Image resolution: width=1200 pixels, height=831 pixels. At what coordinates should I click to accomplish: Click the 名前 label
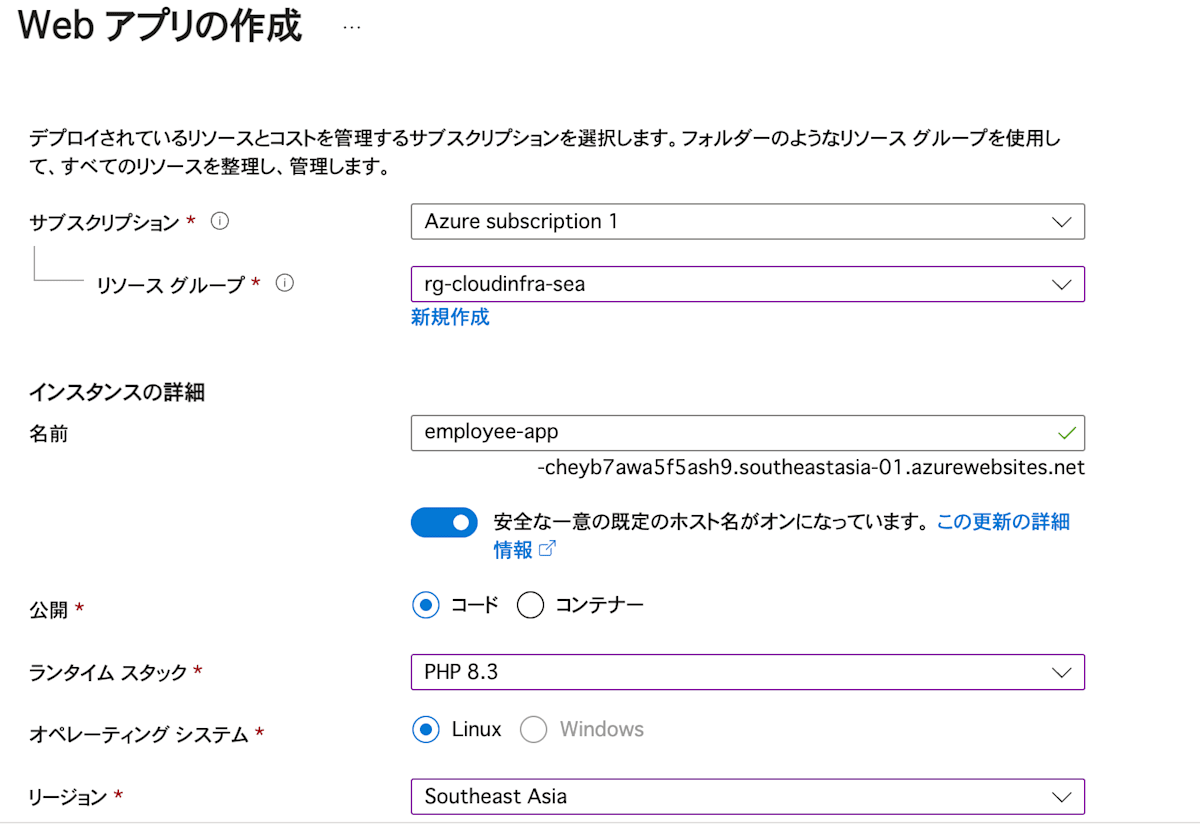(48, 434)
